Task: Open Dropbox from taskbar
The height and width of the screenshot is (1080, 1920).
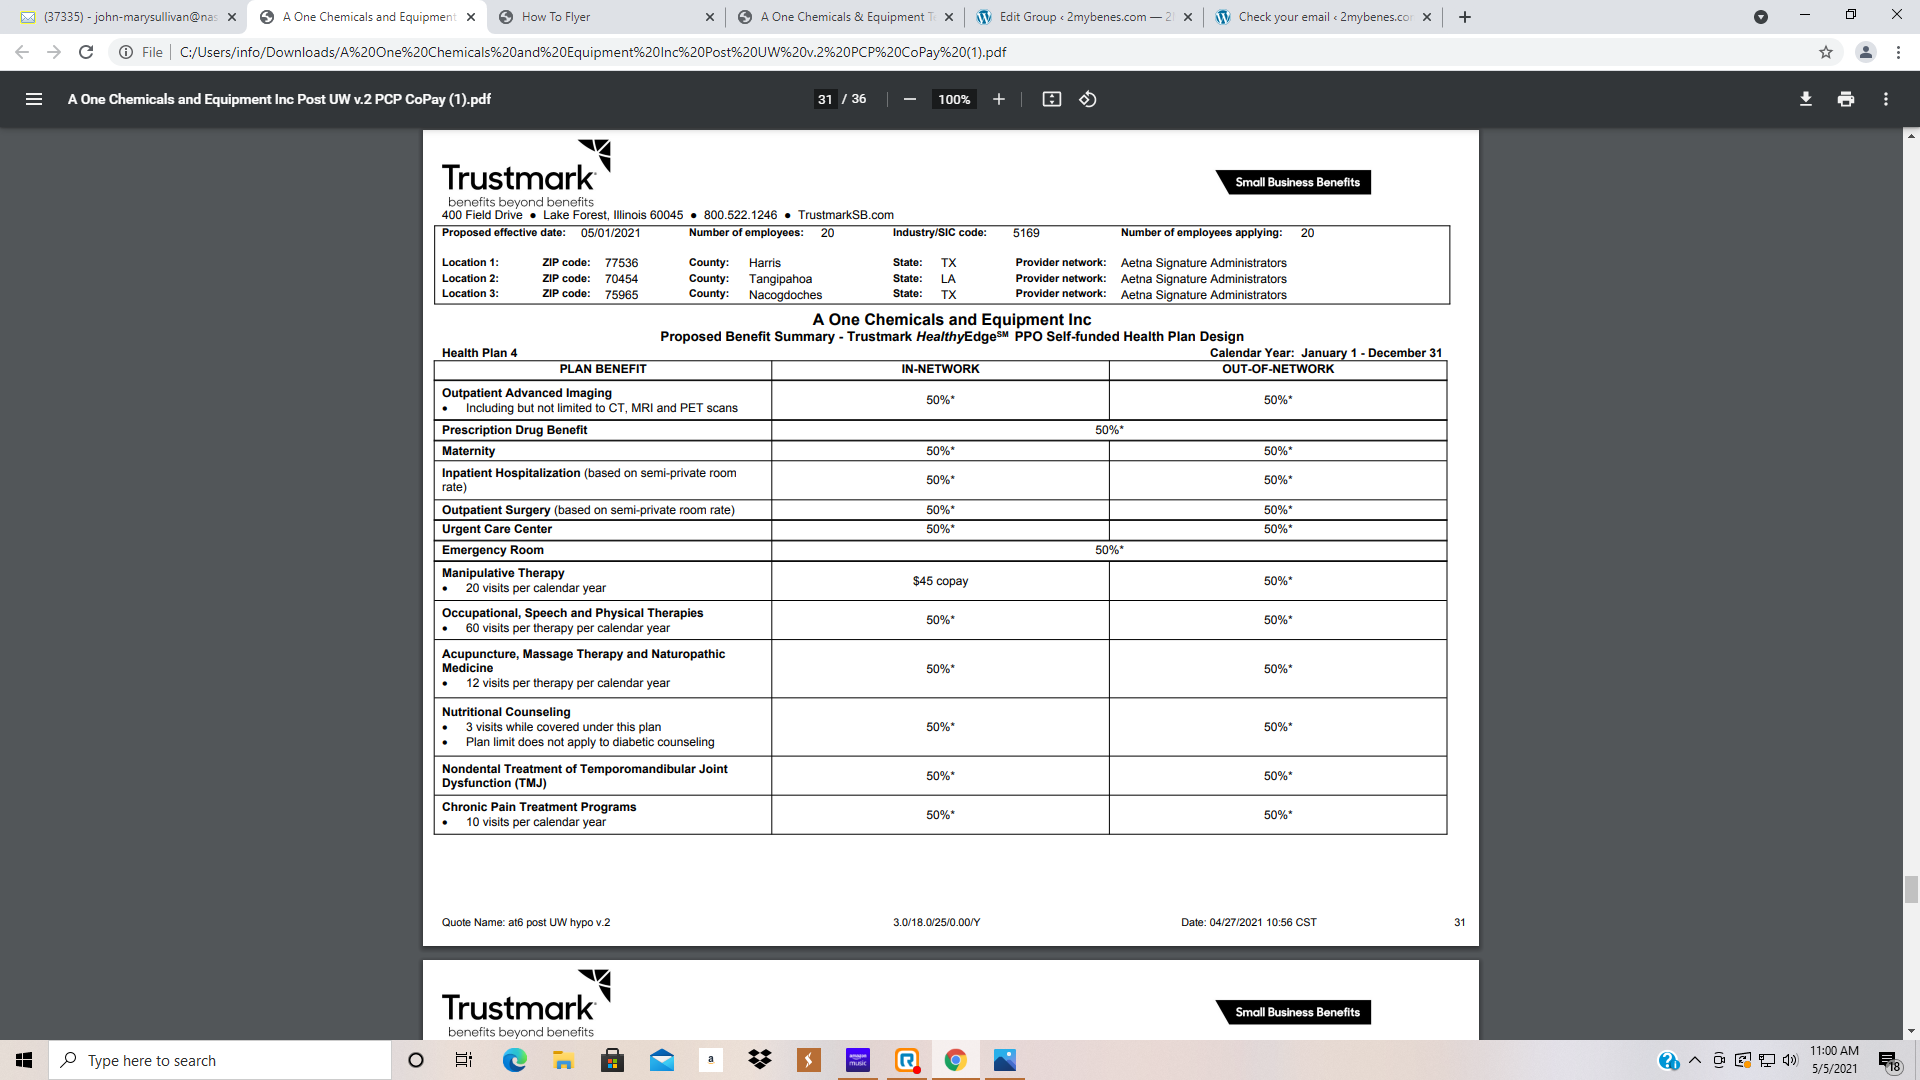Action: point(760,1060)
